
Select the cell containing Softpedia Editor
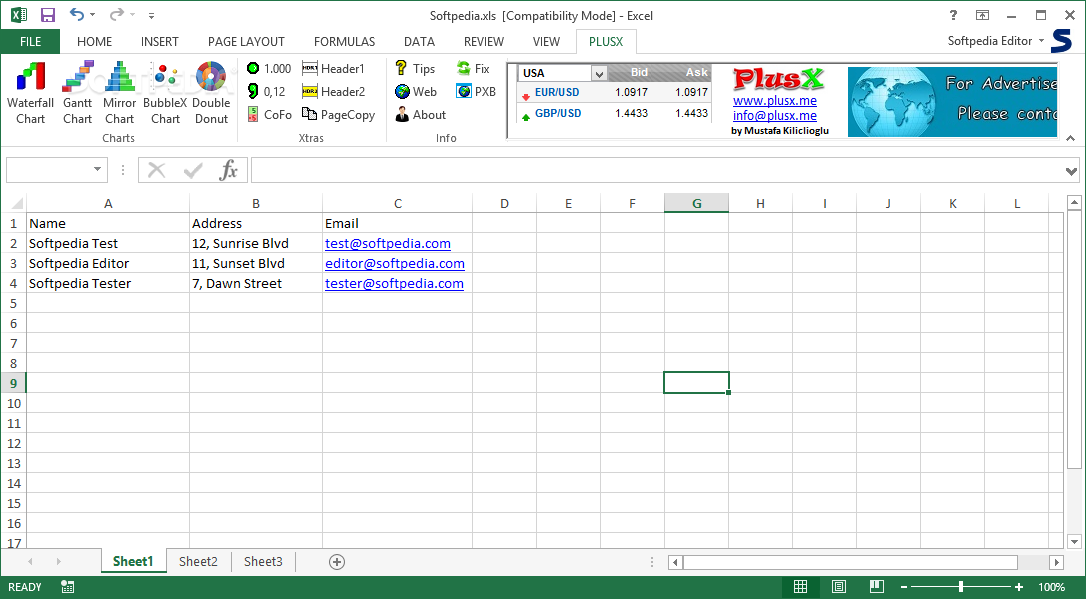(108, 264)
